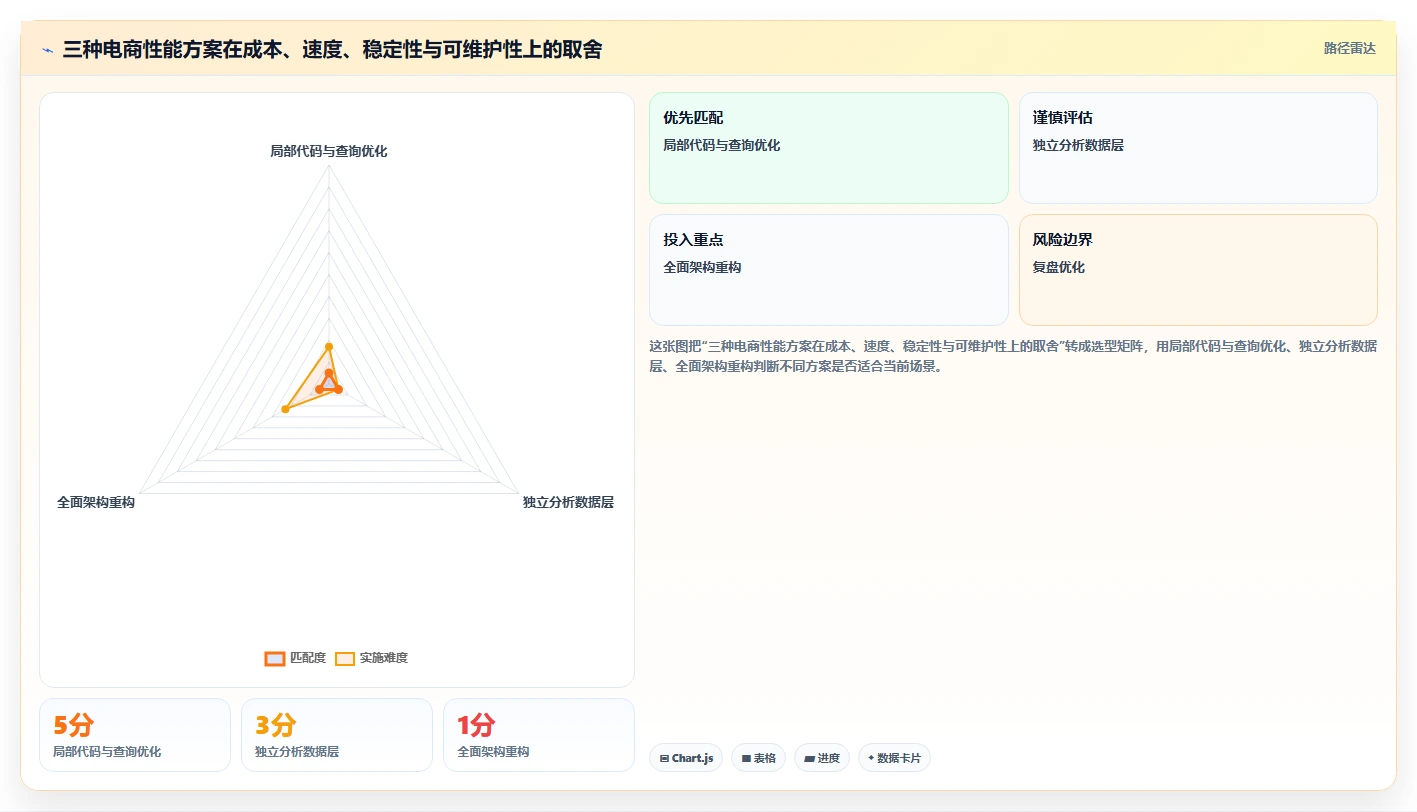1417x812 pixels.
Task: Click the description paragraph under the cards
Action: (x=1013, y=356)
